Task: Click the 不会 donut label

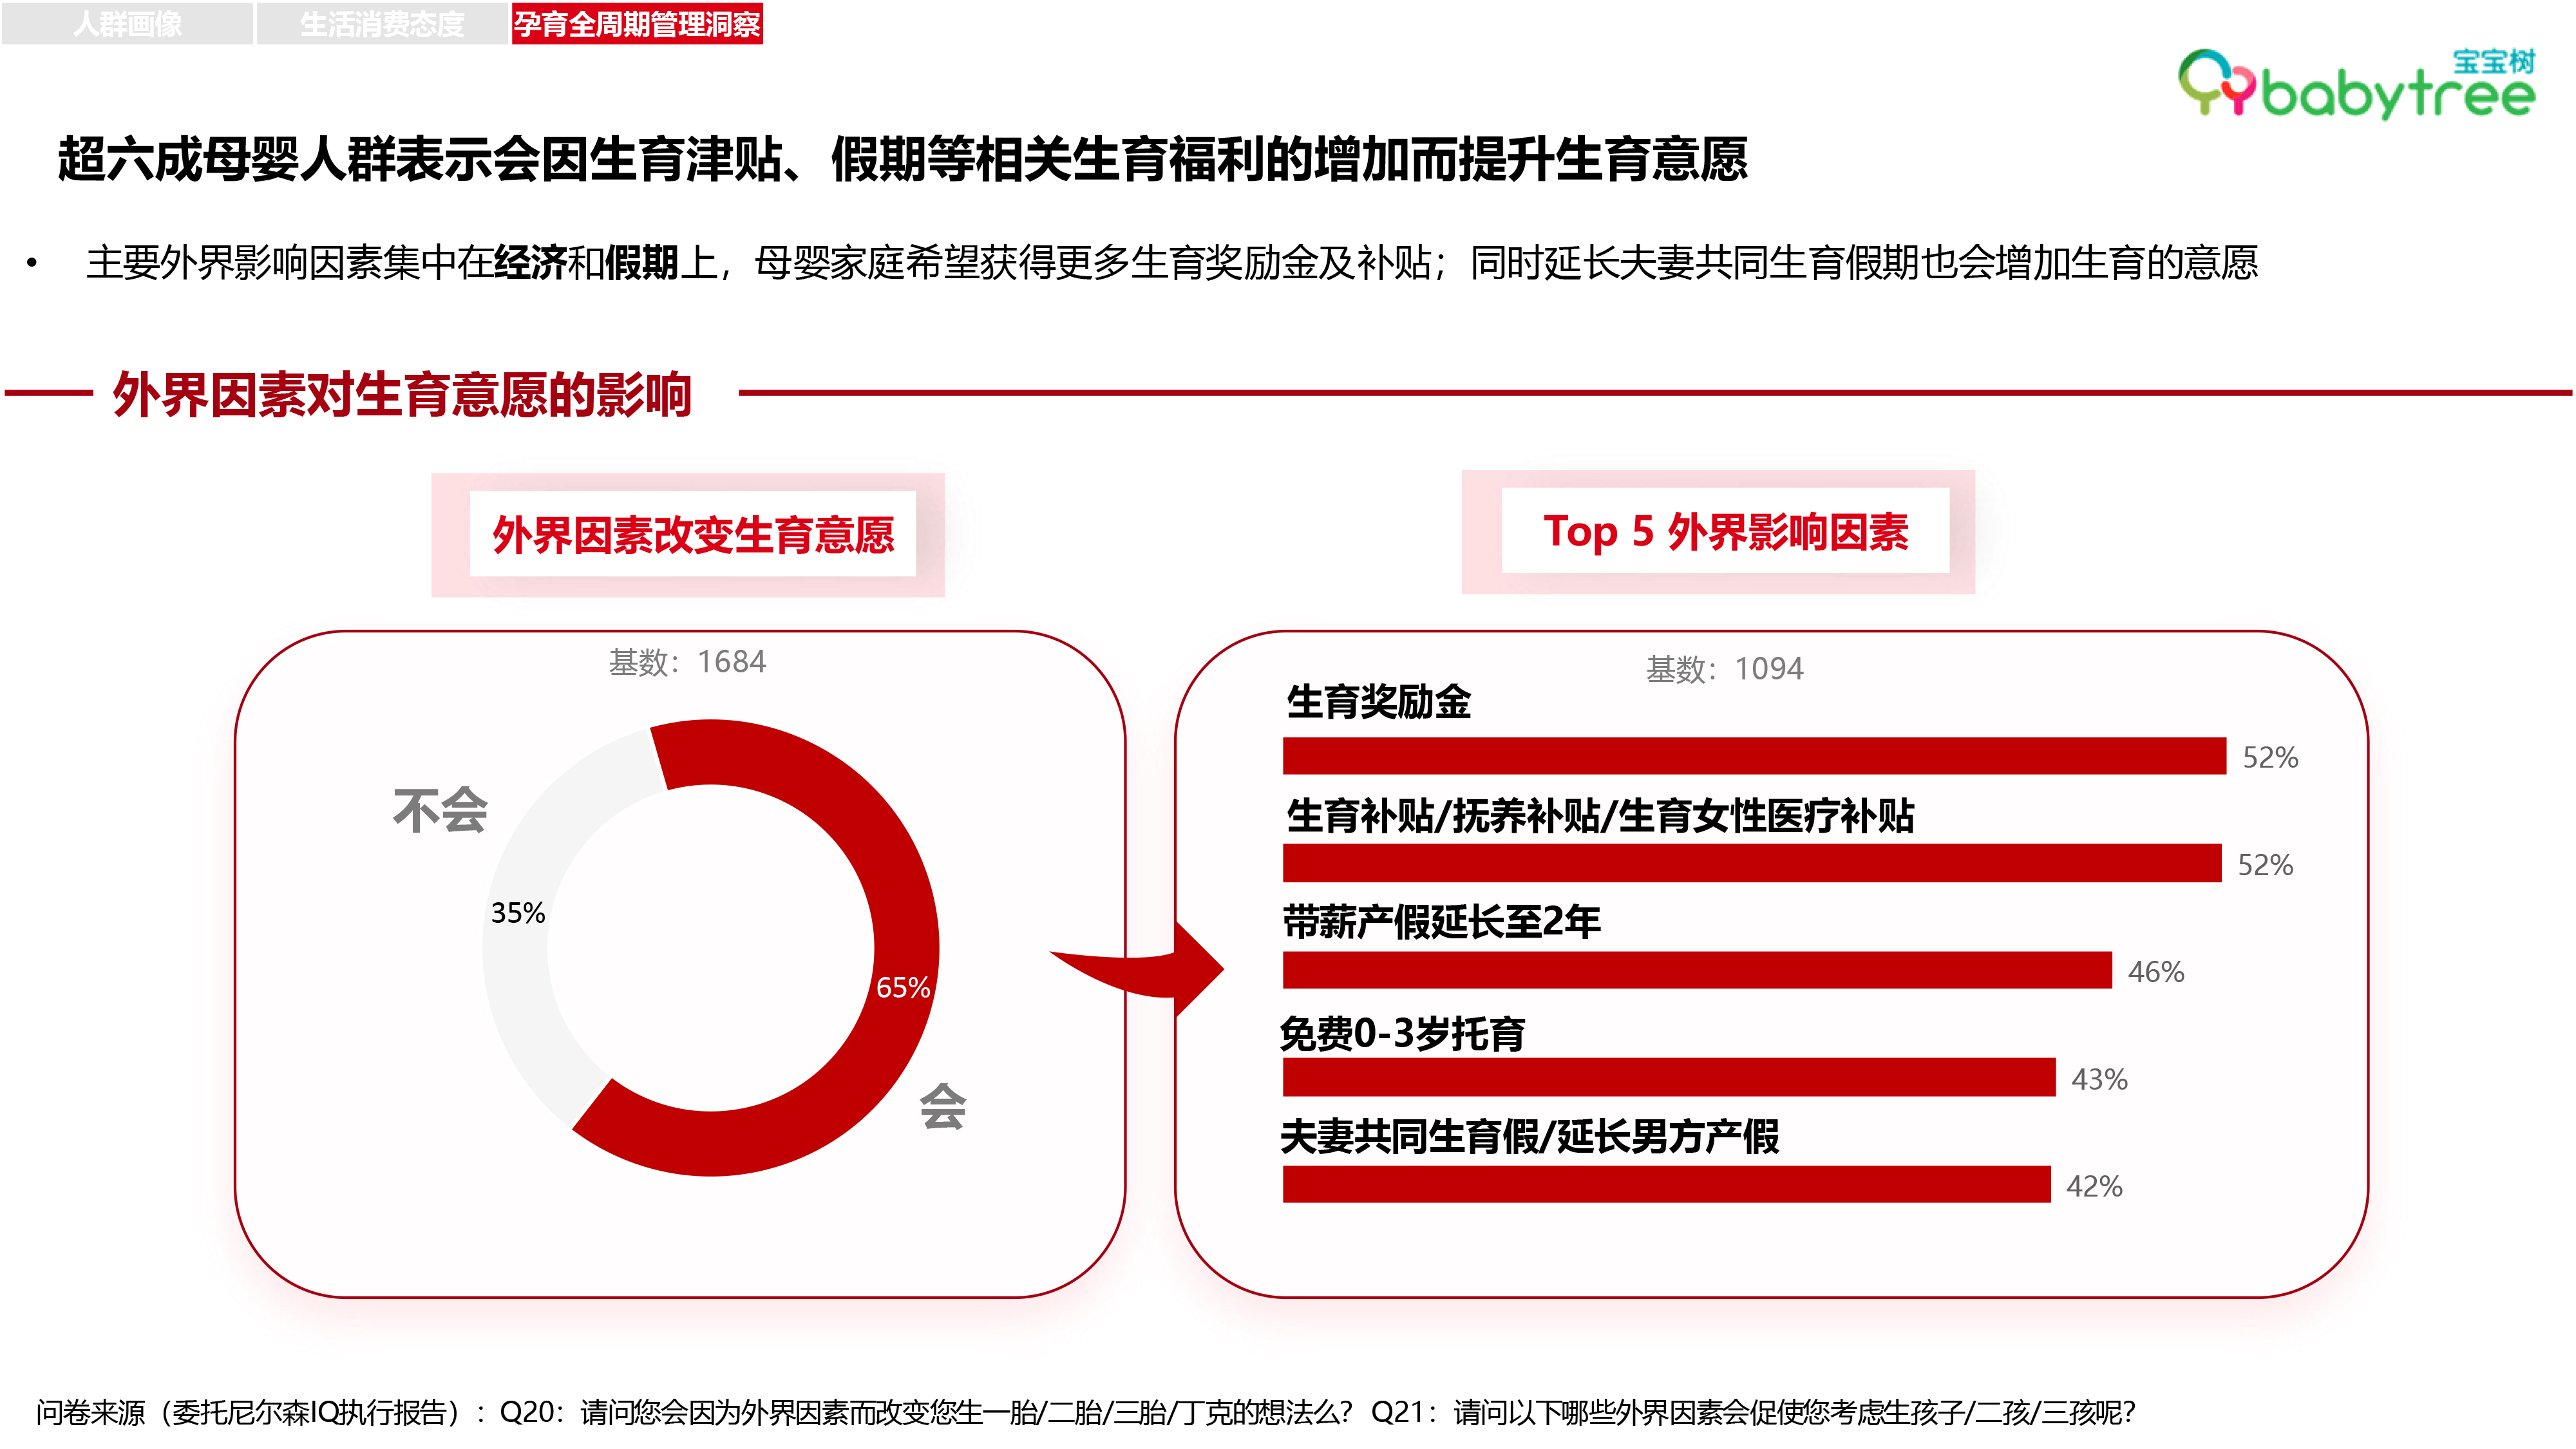Action: pos(440,810)
